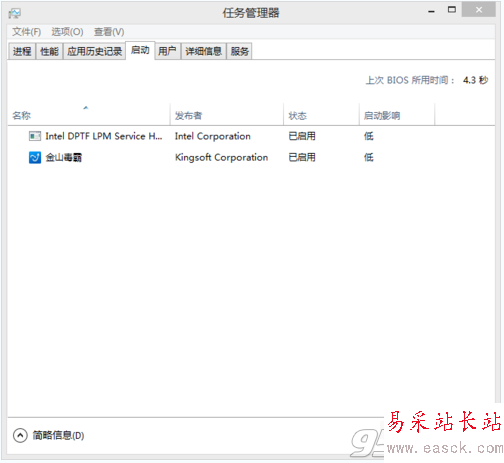Close the 任务管理器 window
This screenshot has width=504, height=463.
(x=479, y=10)
